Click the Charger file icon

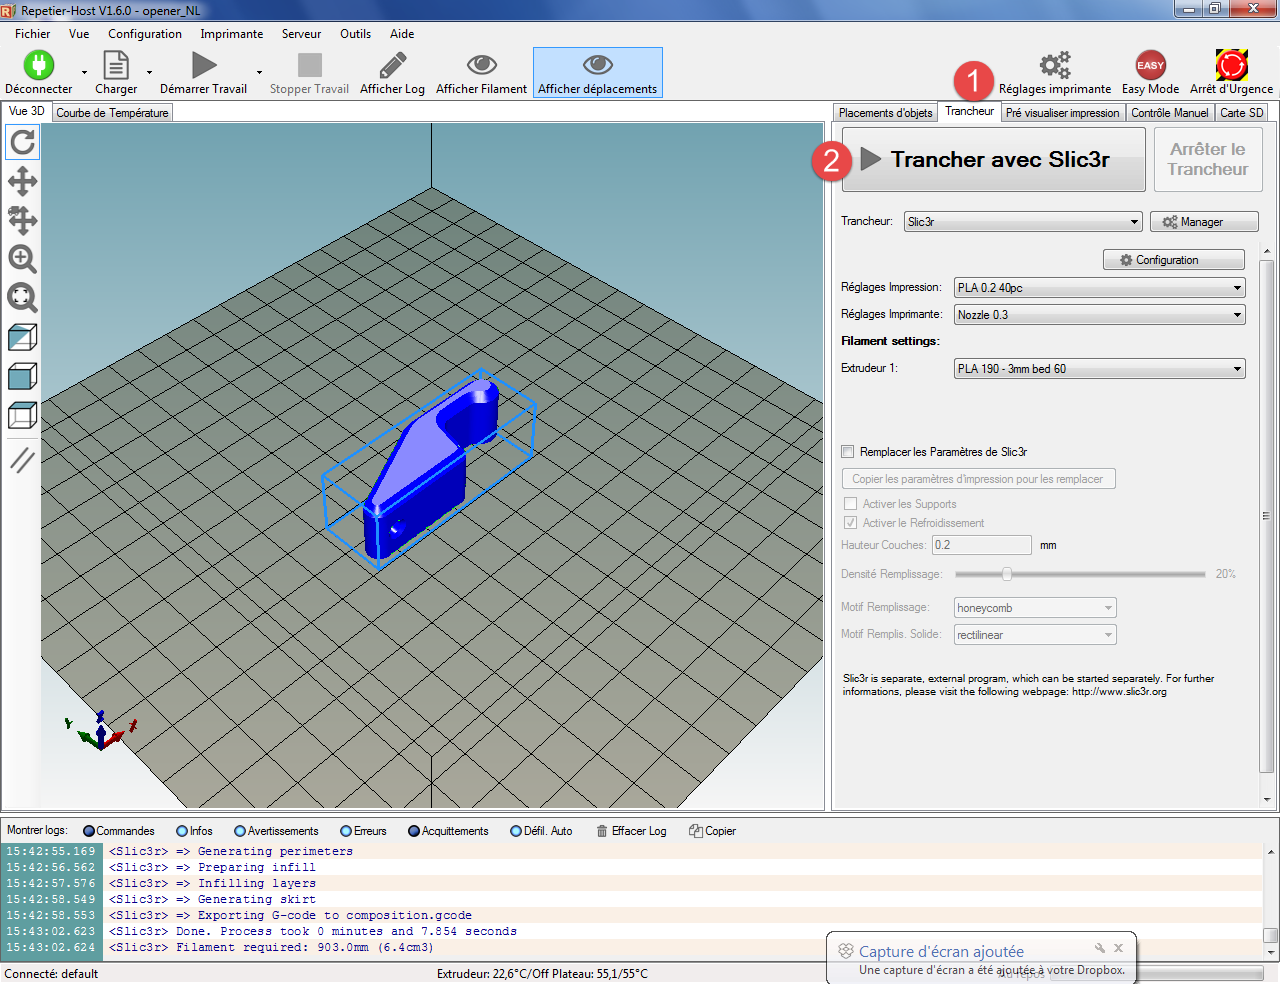point(117,65)
